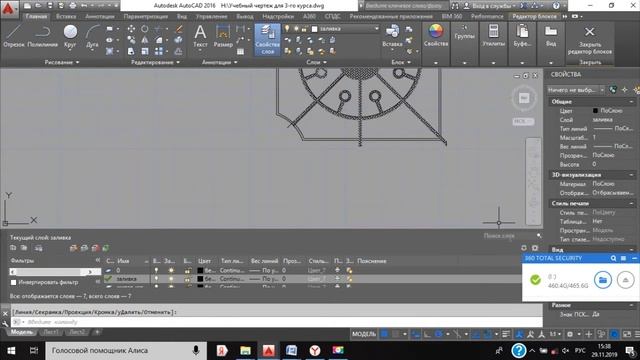This screenshot has width=640, height=360.
Task: Check the Инвертировать фильтр checkbox
Action: [x=13, y=282]
